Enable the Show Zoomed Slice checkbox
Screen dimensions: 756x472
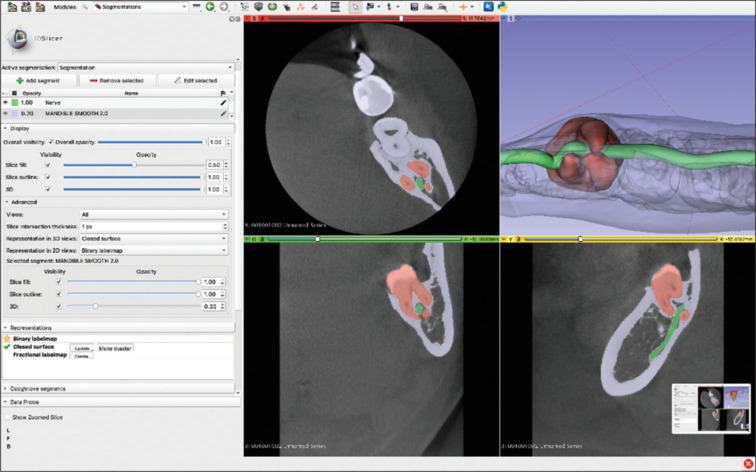click(x=6, y=415)
